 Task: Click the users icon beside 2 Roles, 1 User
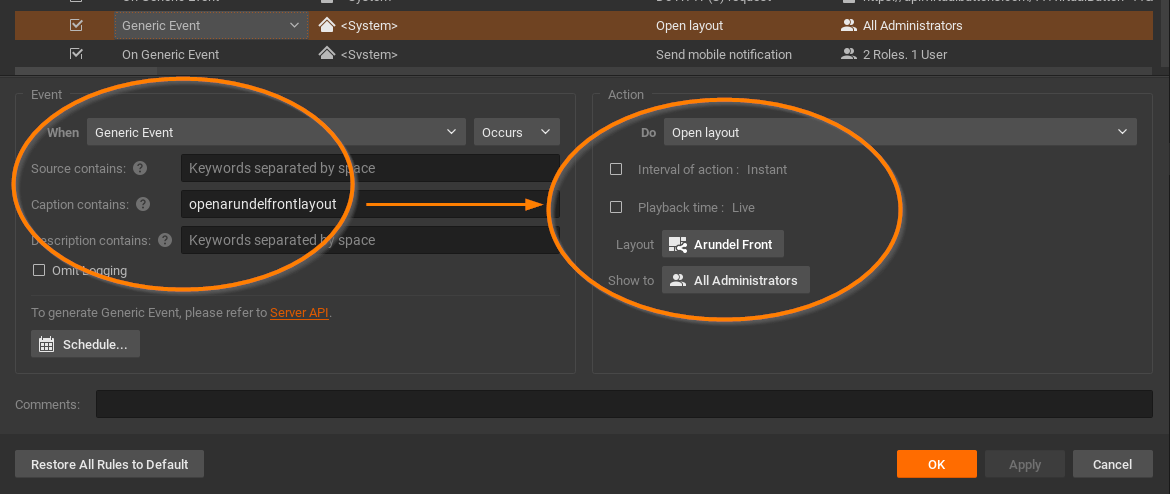[848, 54]
